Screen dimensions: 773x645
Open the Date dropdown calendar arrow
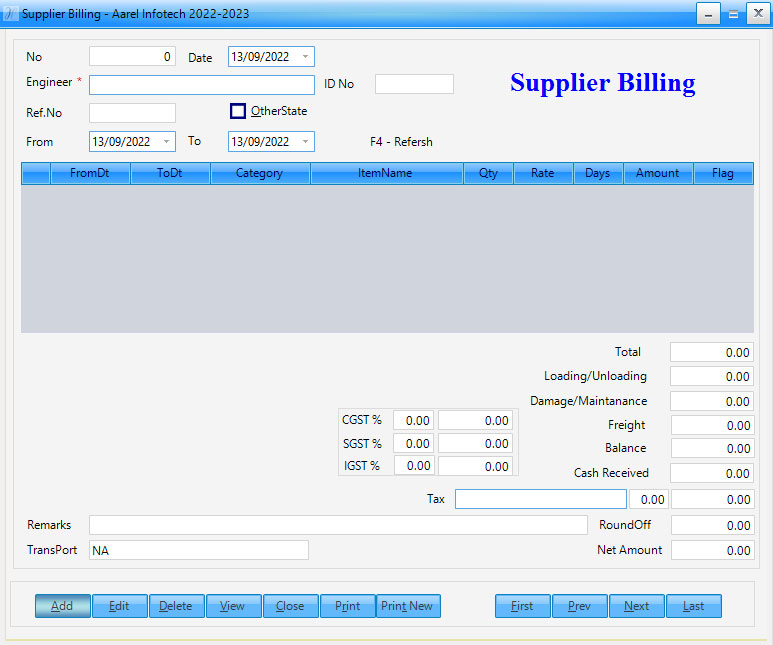(305, 57)
